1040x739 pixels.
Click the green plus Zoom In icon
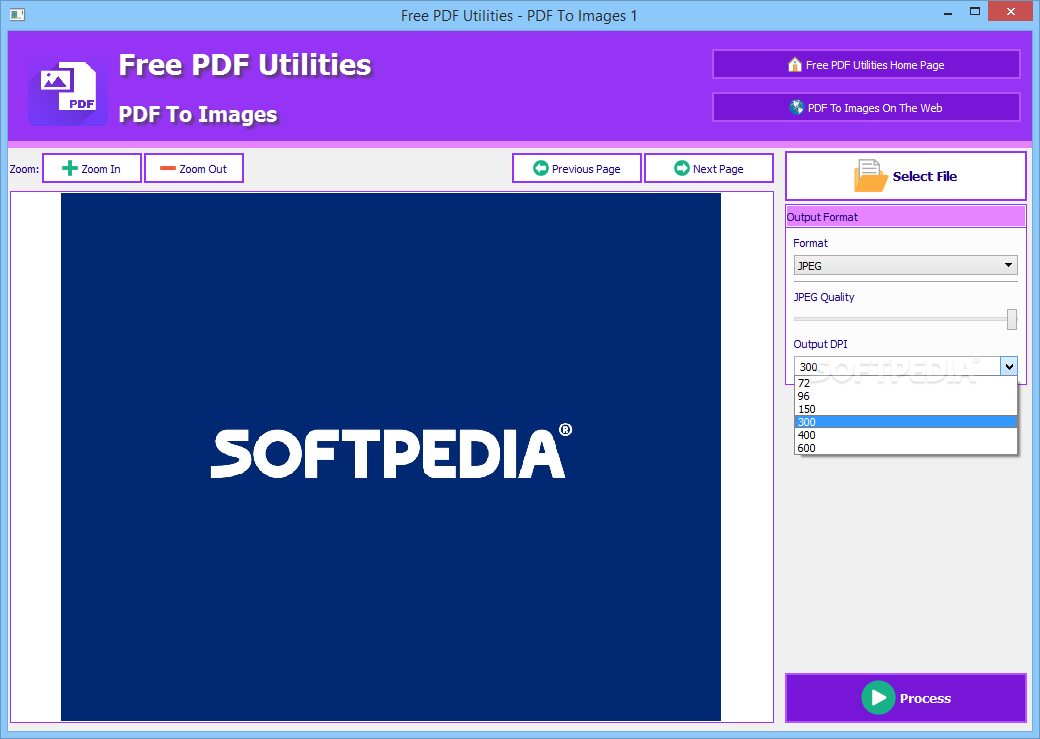(70, 168)
